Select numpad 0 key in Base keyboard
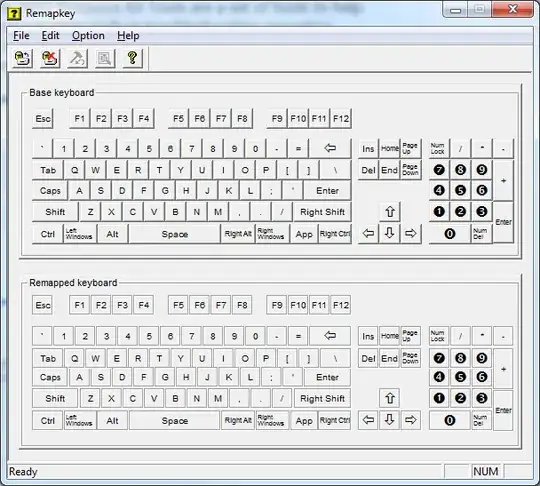The height and width of the screenshot is (486, 540). (450, 234)
